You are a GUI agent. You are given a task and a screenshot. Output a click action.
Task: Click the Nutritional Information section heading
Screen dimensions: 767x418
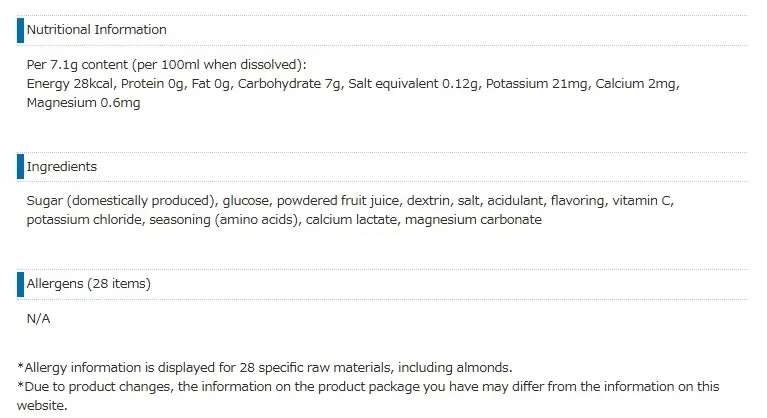[x=97, y=30]
